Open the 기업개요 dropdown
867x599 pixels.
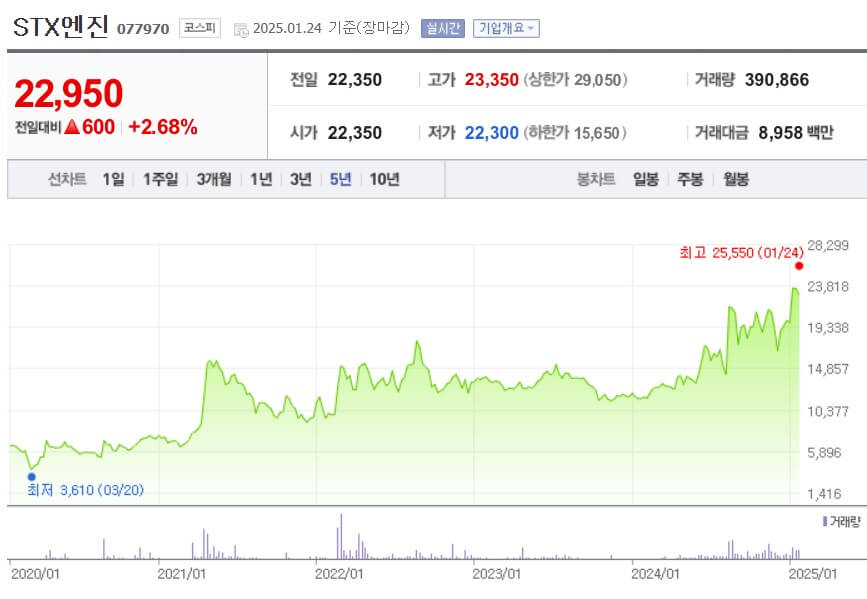click(505, 28)
